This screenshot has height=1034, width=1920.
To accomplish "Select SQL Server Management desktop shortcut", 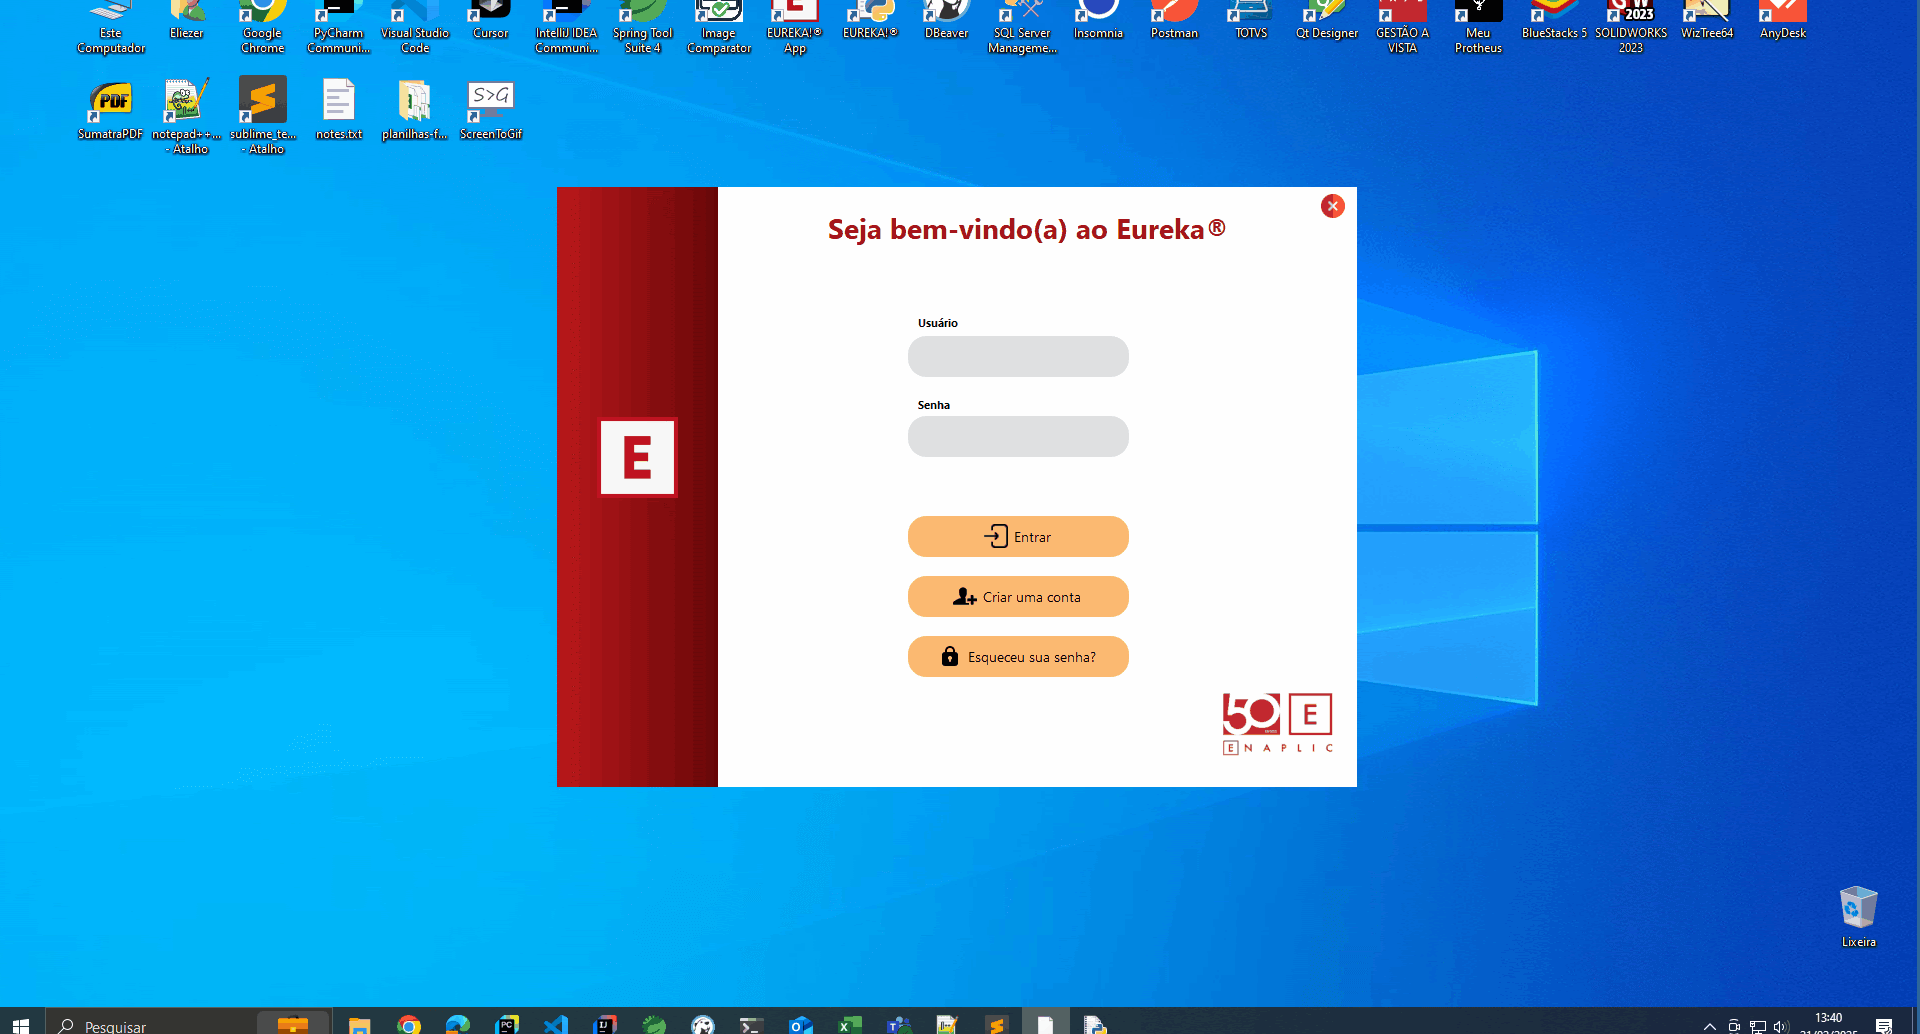I will click(x=1022, y=28).
